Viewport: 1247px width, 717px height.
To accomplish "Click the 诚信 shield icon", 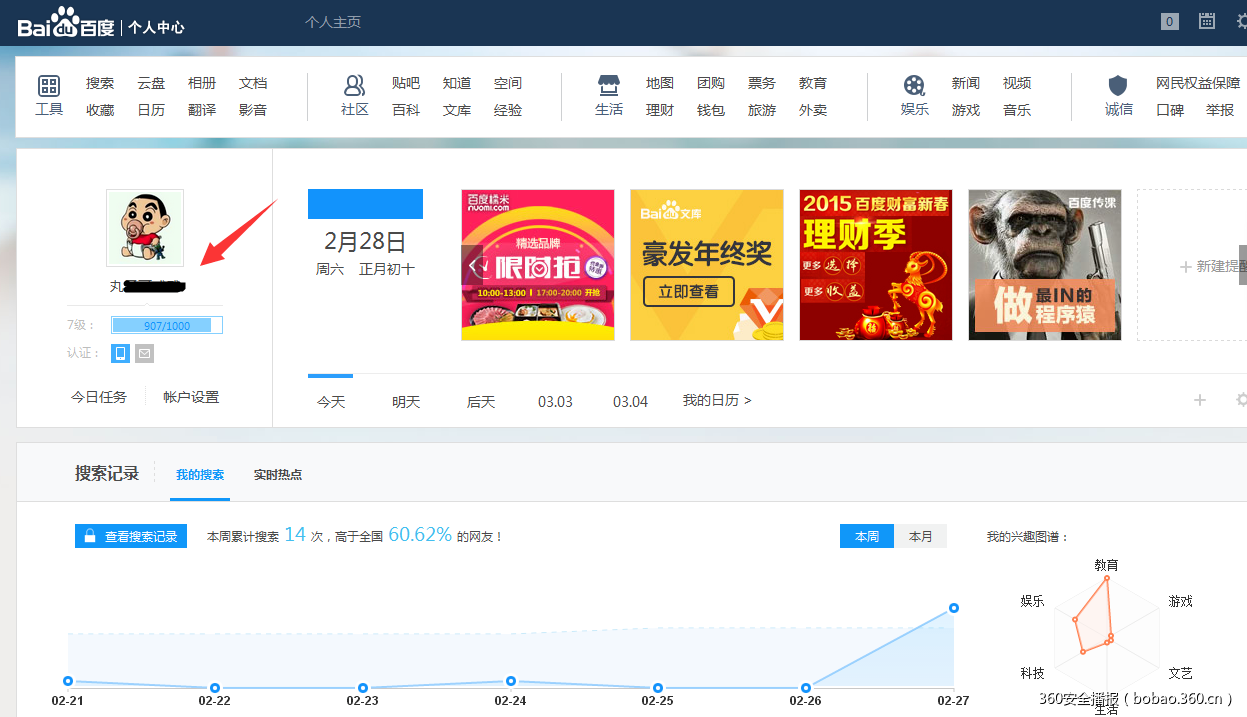I will point(1118,87).
